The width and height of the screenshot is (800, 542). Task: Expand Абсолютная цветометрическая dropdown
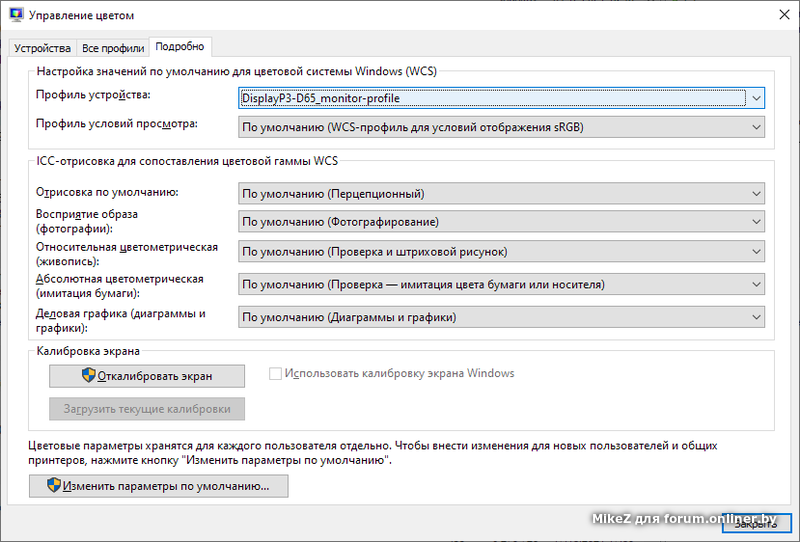[756, 285]
